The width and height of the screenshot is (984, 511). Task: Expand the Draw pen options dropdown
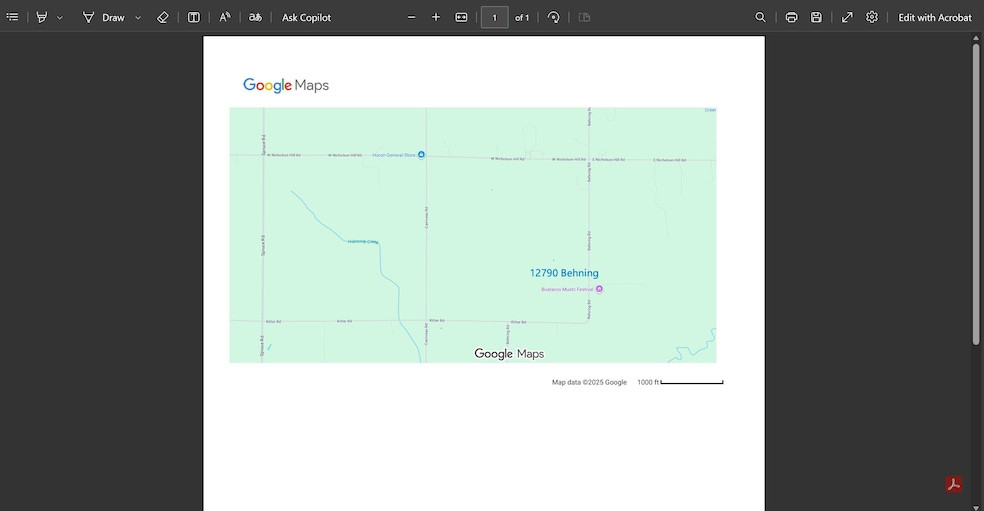point(138,17)
